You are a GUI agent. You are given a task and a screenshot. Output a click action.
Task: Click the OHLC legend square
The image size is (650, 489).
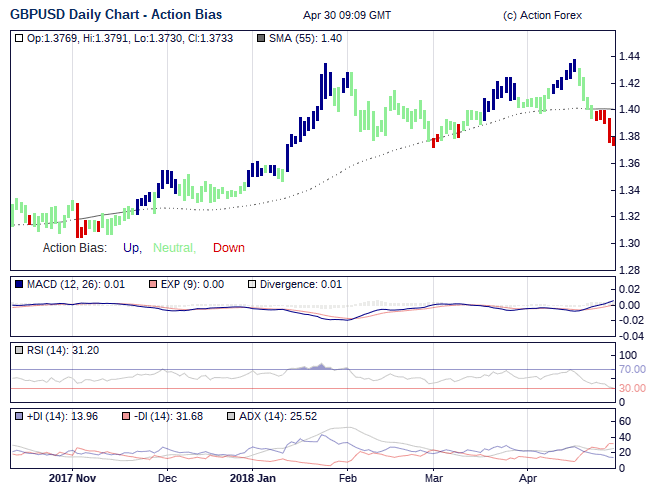20,38
